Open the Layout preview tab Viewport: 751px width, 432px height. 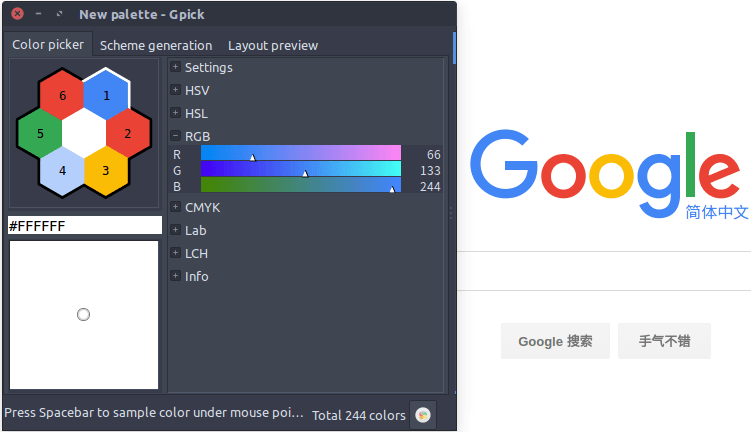click(x=273, y=45)
